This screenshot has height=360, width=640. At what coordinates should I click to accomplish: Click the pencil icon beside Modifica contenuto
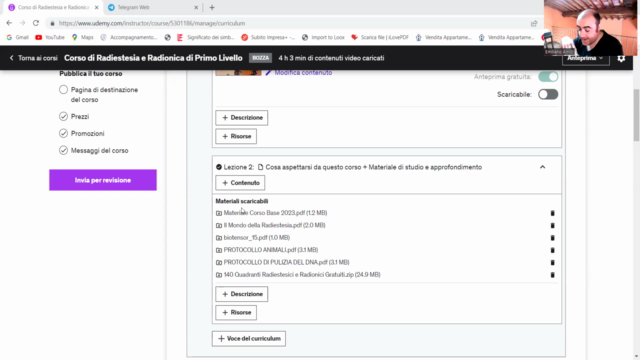(x=268, y=73)
